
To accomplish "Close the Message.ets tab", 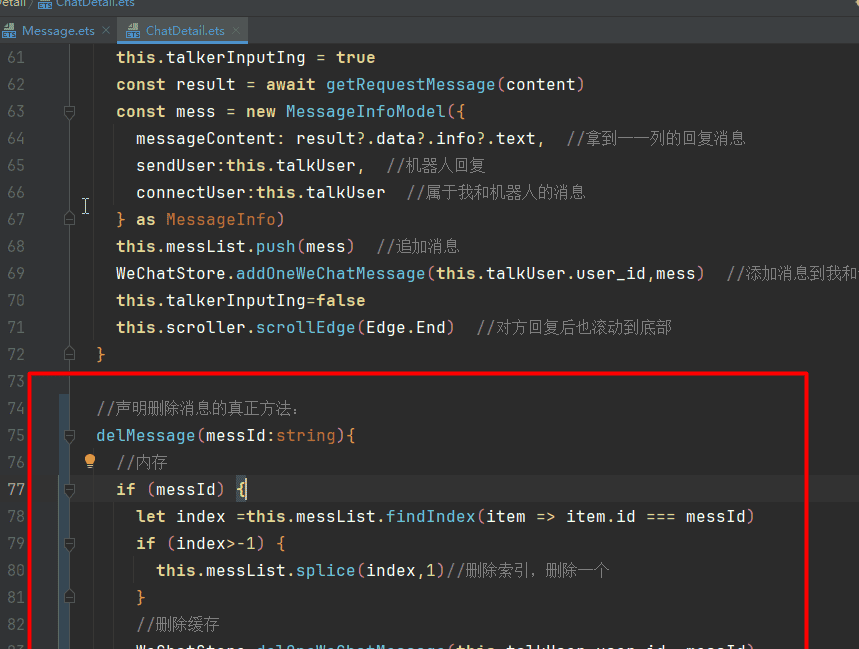I will [106, 31].
